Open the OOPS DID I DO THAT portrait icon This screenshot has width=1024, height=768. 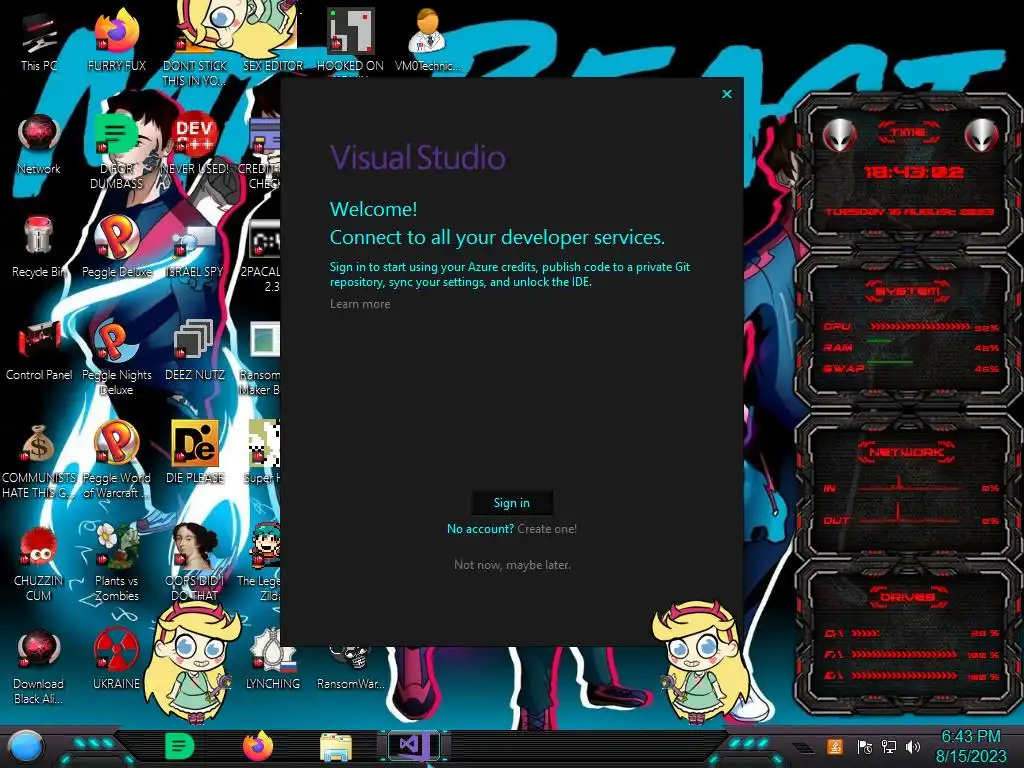point(195,564)
